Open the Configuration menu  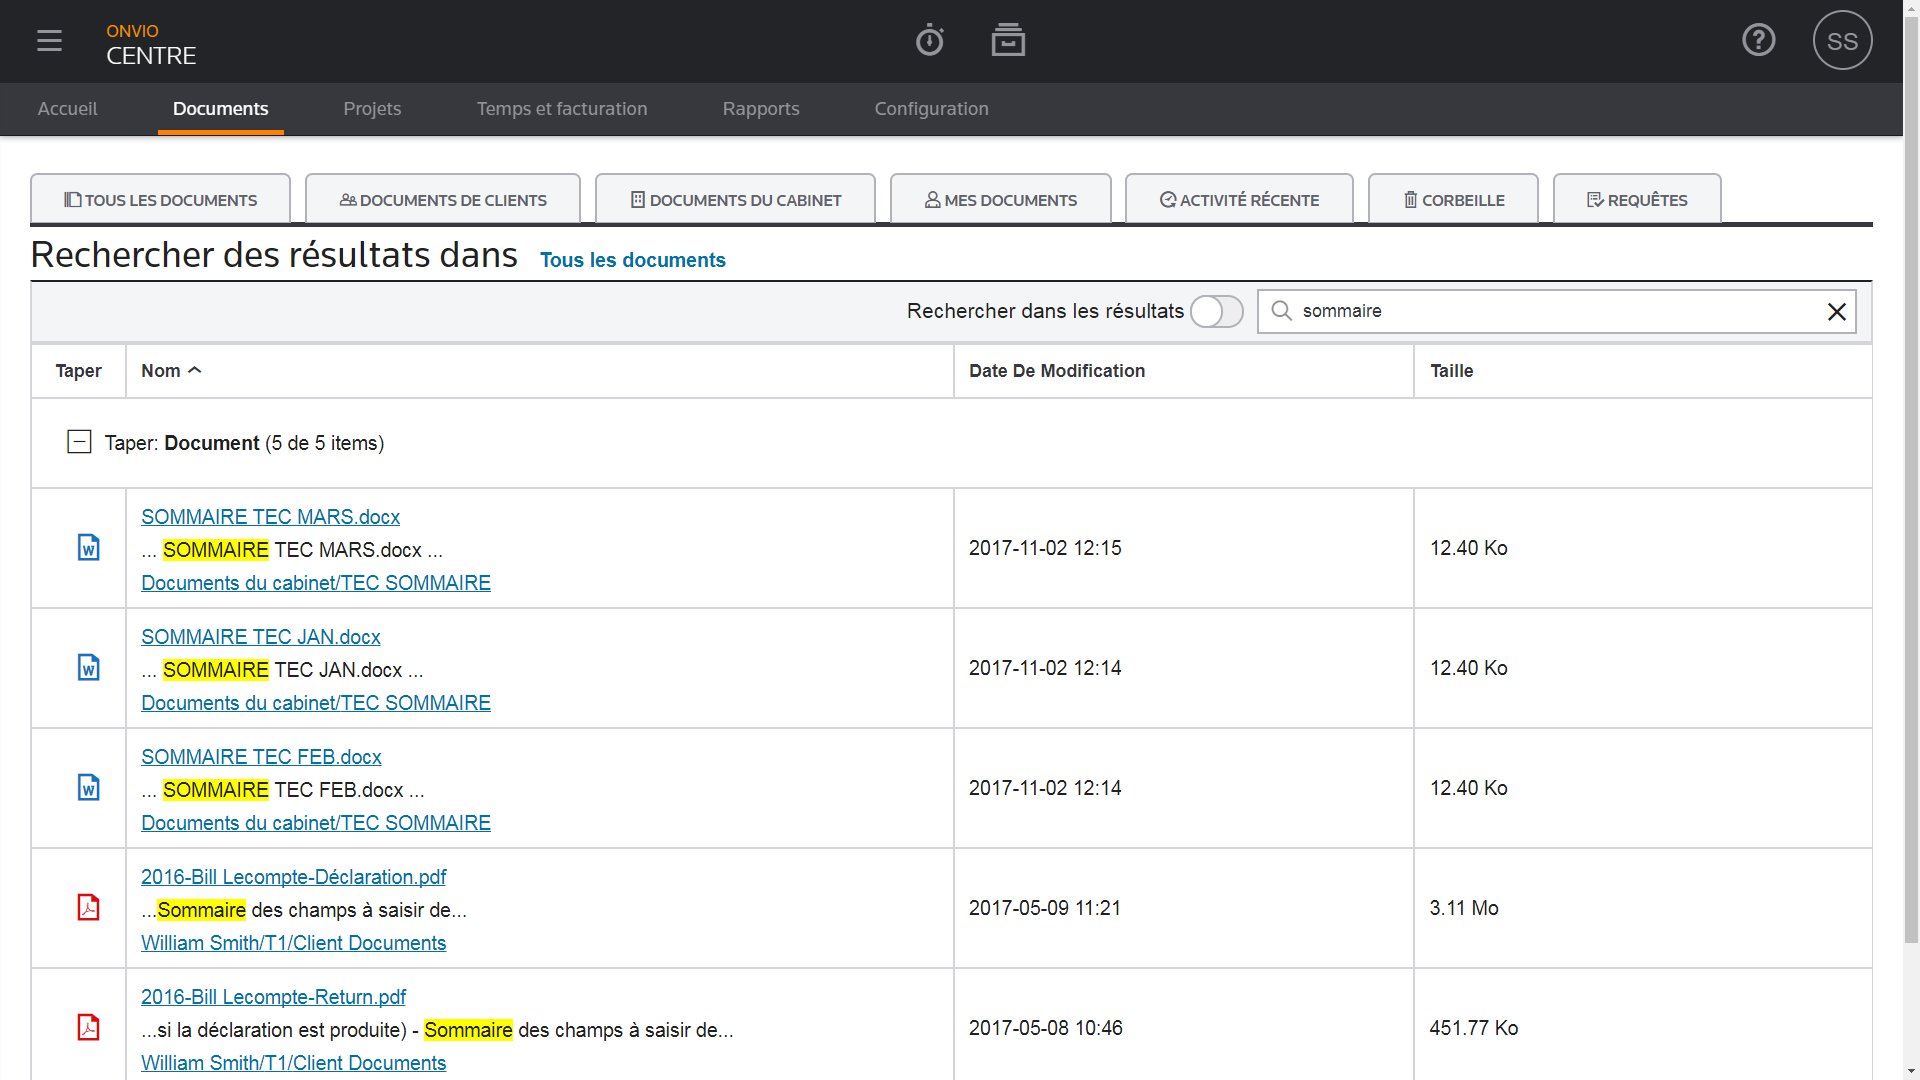tap(931, 109)
